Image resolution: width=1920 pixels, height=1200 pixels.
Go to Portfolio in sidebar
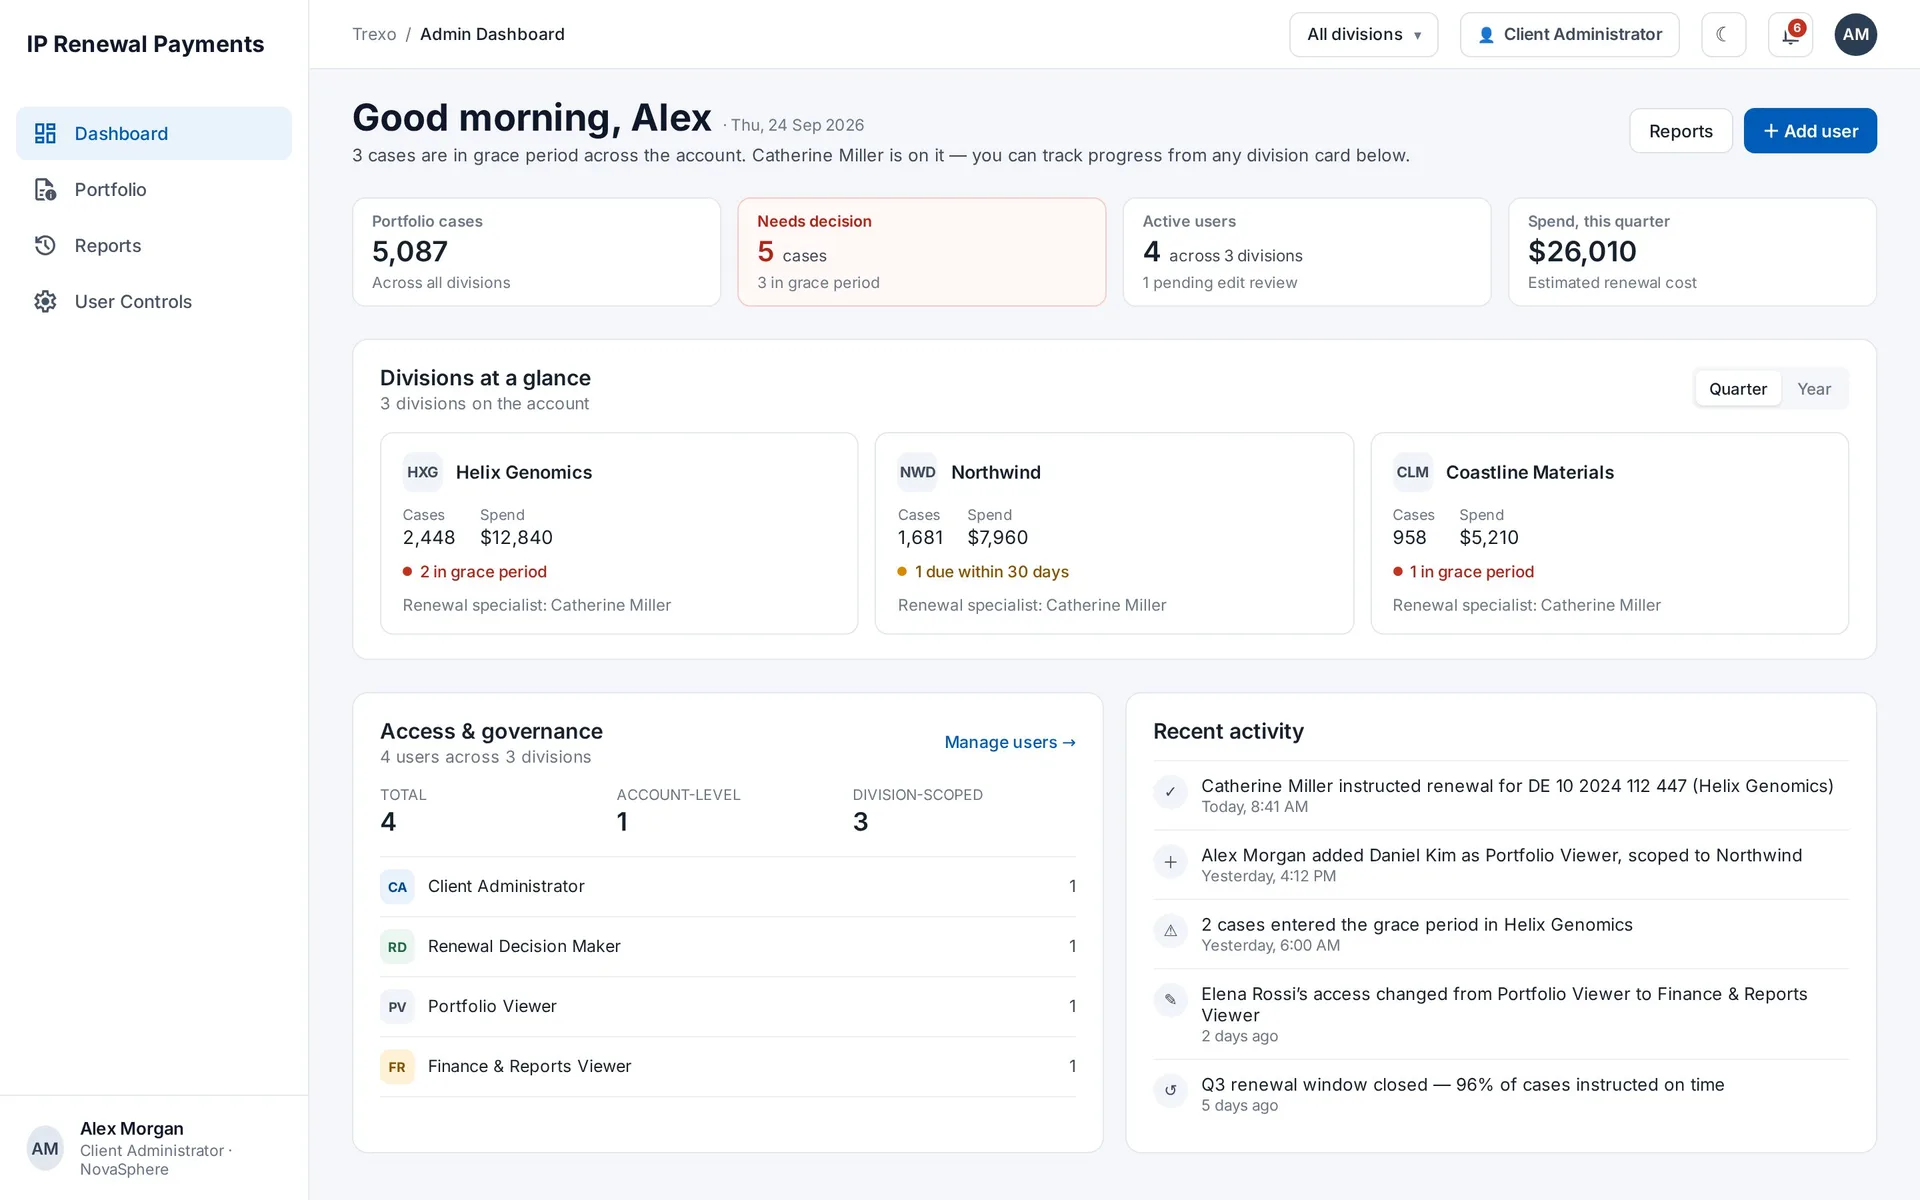tap(154, 189)
